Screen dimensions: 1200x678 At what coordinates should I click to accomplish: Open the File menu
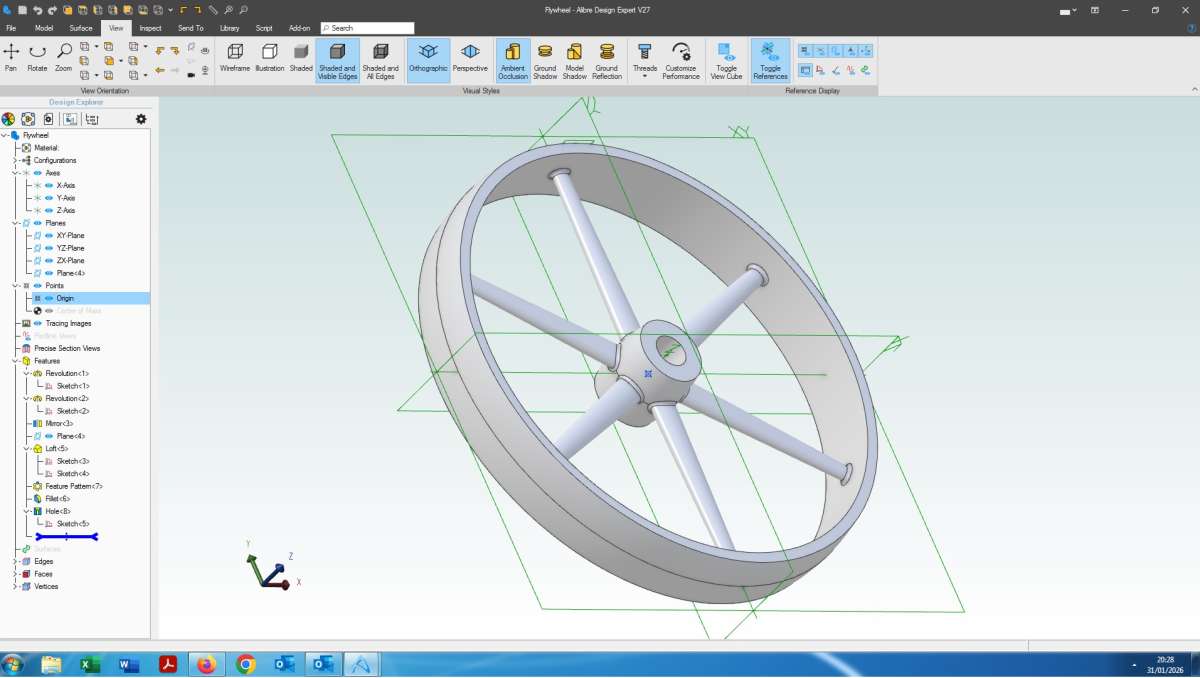pos(11,28)
